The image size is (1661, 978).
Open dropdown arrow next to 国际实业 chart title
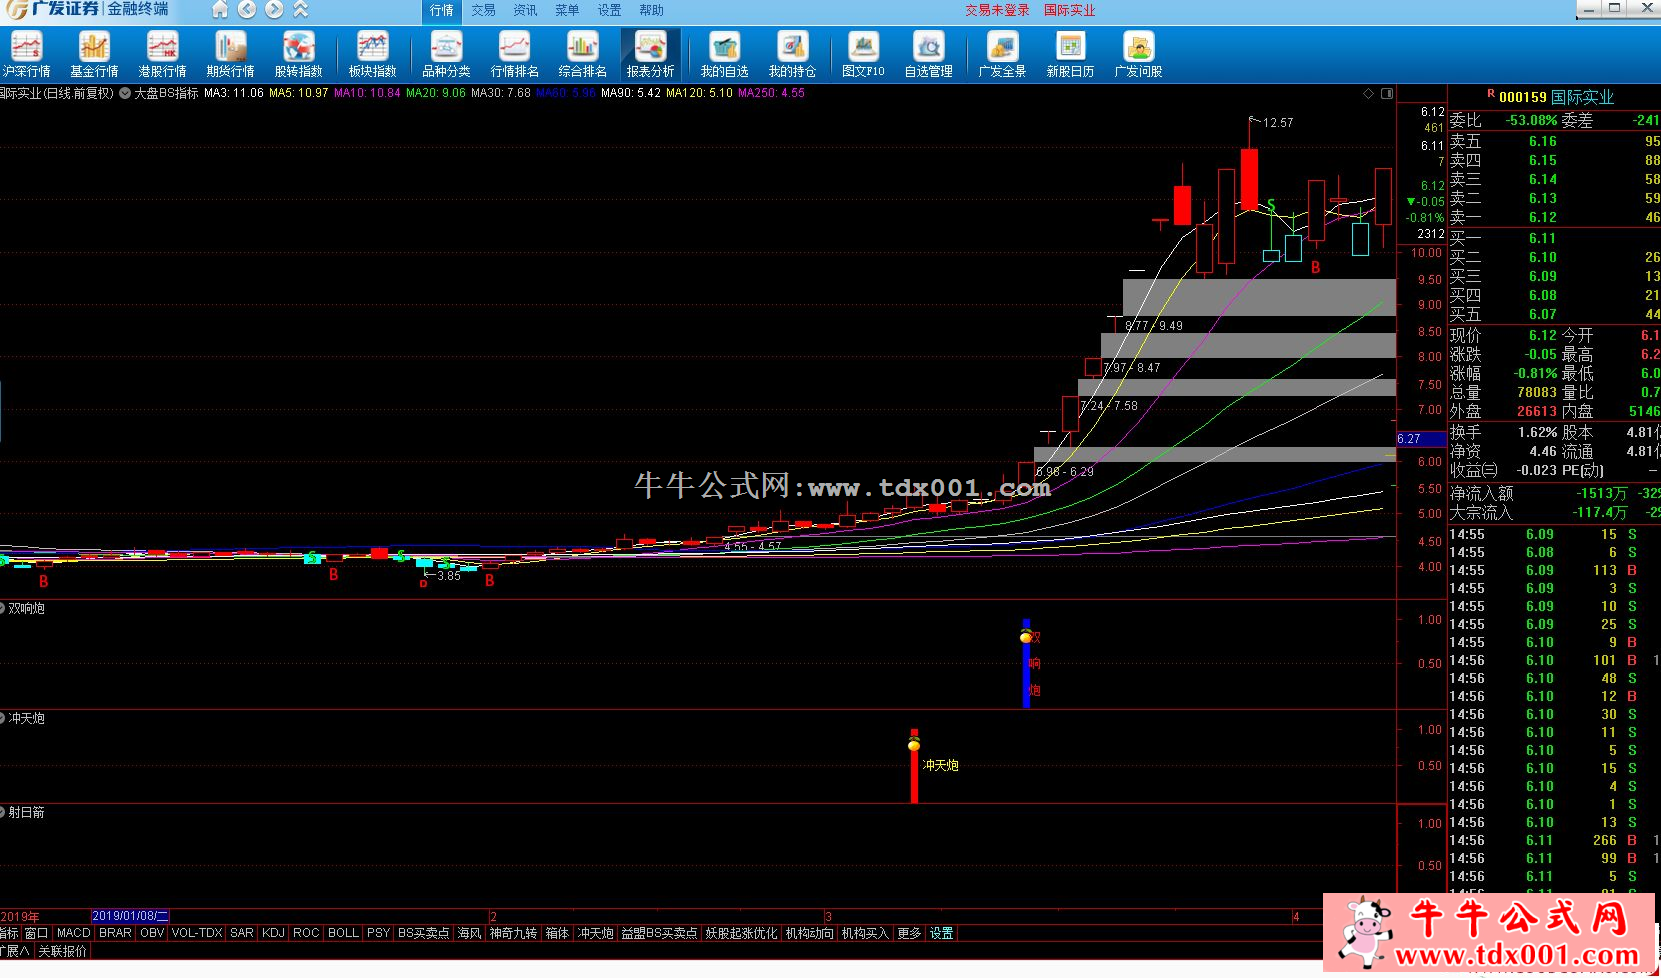125,93
